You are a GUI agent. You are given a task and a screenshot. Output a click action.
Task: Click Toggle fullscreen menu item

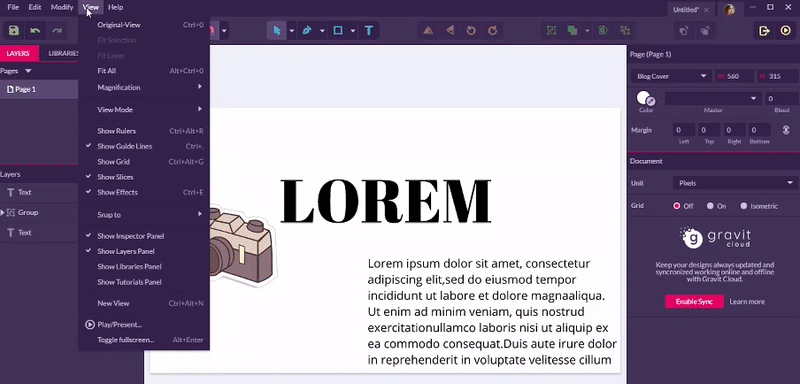(144, 340)
